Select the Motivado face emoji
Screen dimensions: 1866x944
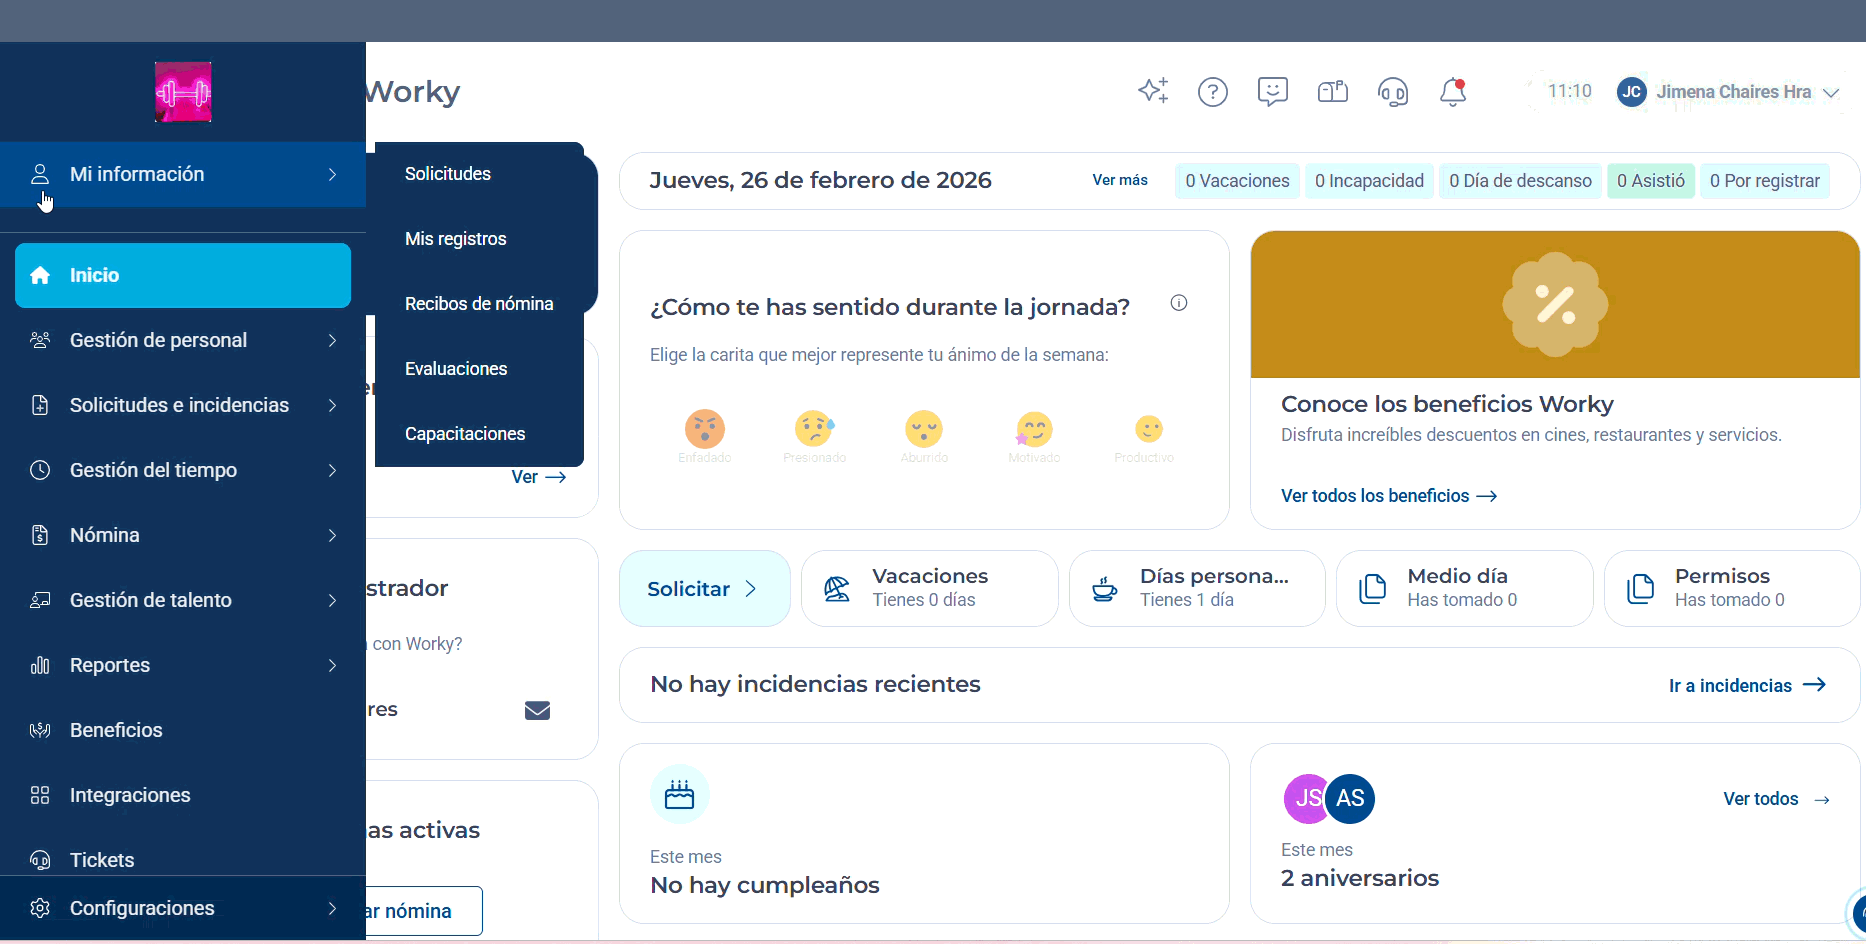click(1034, 429)
